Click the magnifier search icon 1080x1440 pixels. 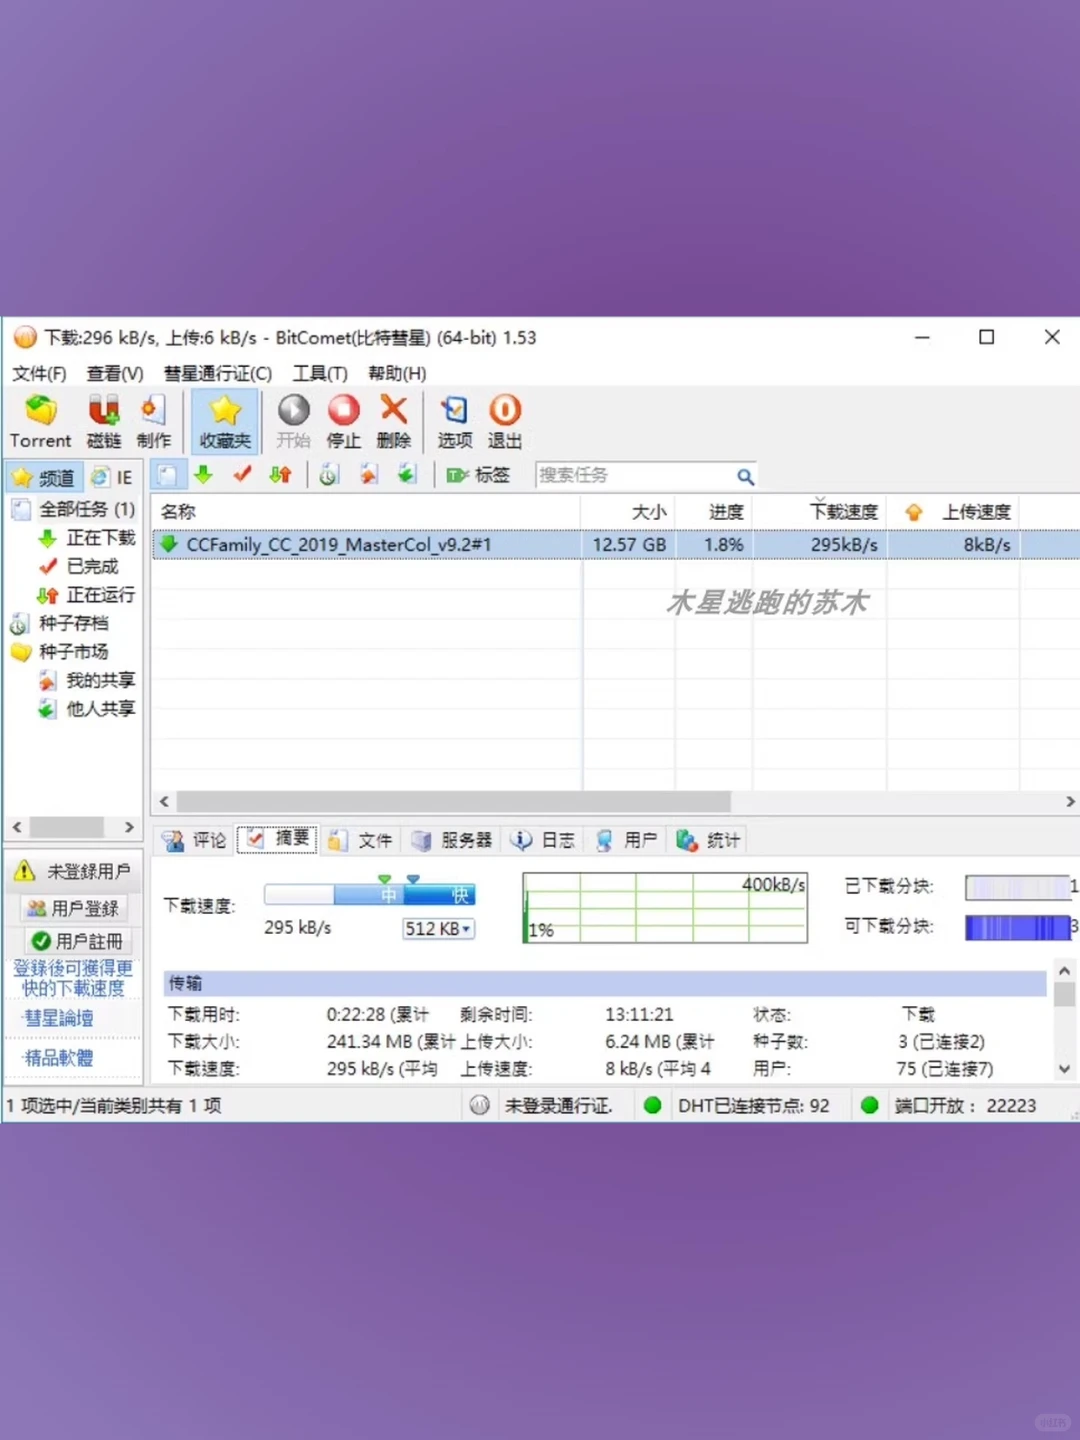[745, 476]
